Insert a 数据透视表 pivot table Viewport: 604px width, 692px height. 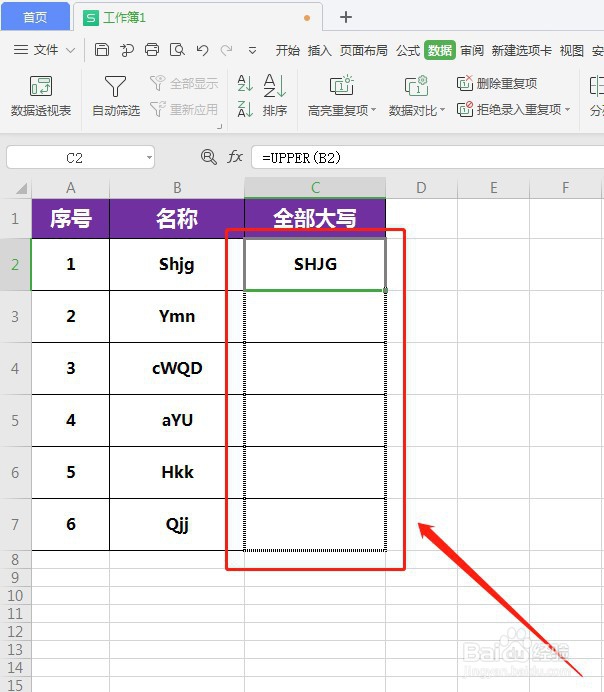click(41, 96)
